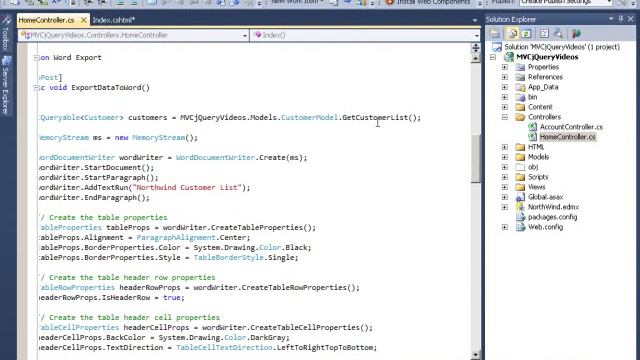This screenshot has width=640, height=360.
Task: Expand the Web.config node
Action: [505, 227]
